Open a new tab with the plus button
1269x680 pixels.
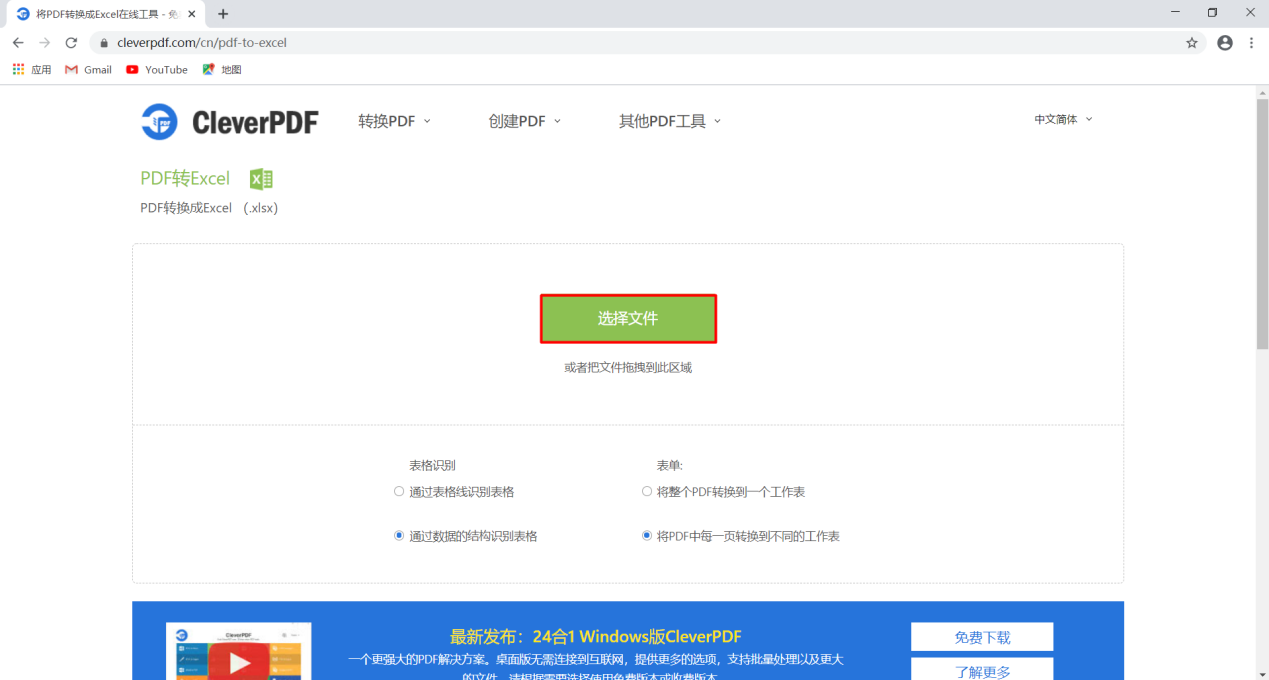223,14
